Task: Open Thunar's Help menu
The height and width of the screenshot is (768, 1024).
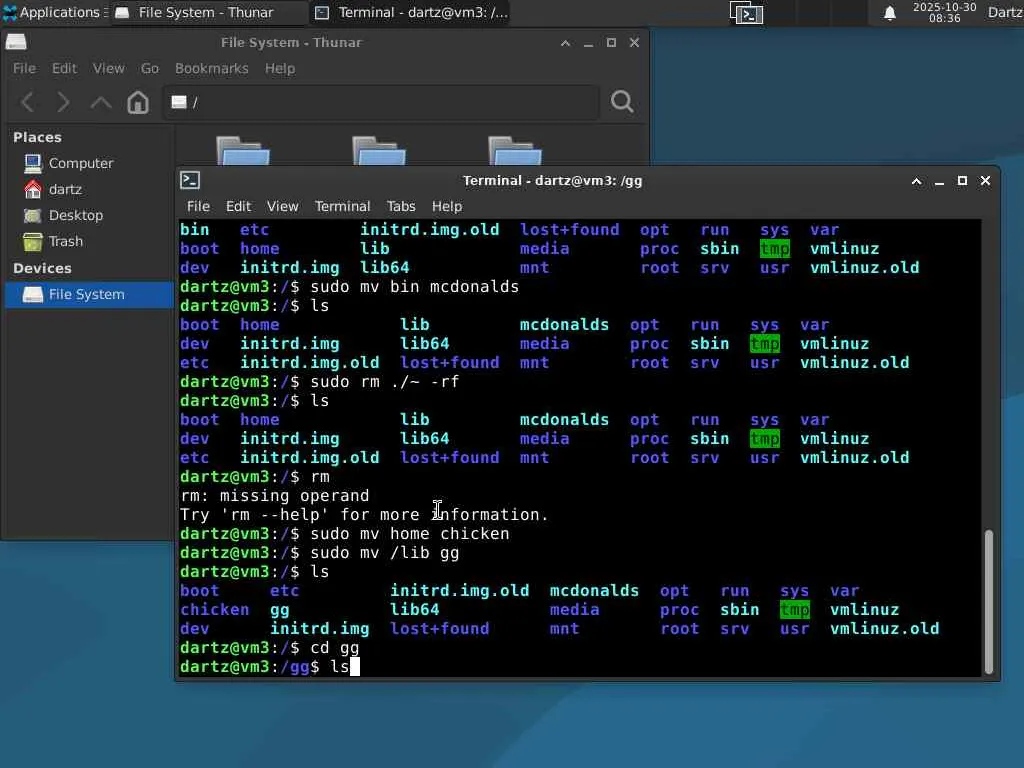Action: pyautogui.click(x=280, y=69)
